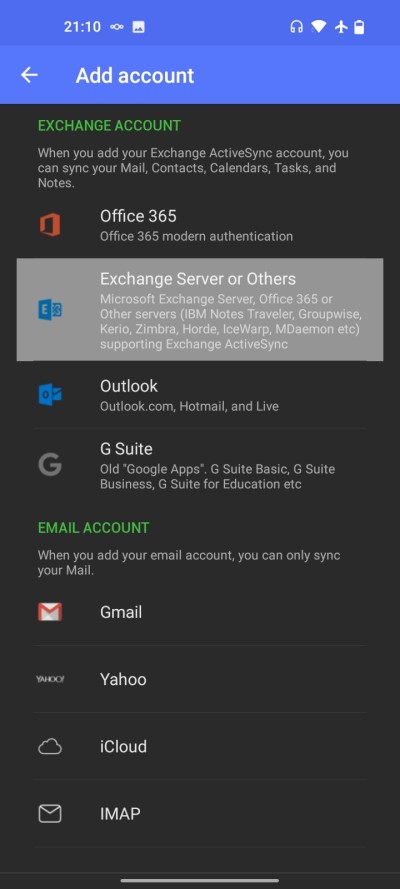
Task: Tap the airplane mode status icon
Action: click(341, 27)
